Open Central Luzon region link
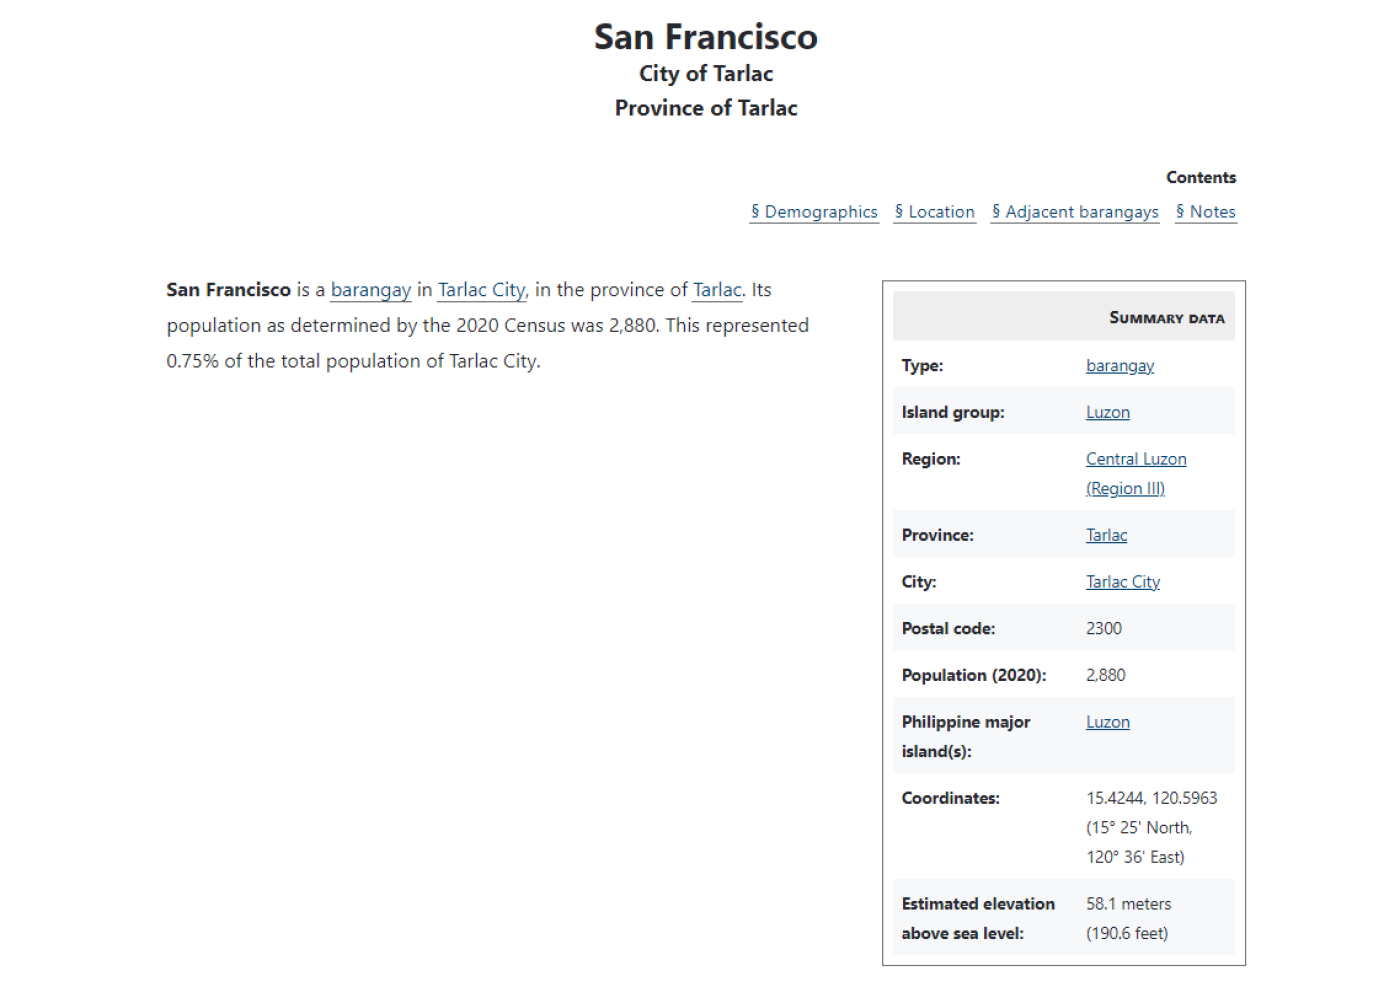Screen dimensions: 1400x987 point(1136,459)
